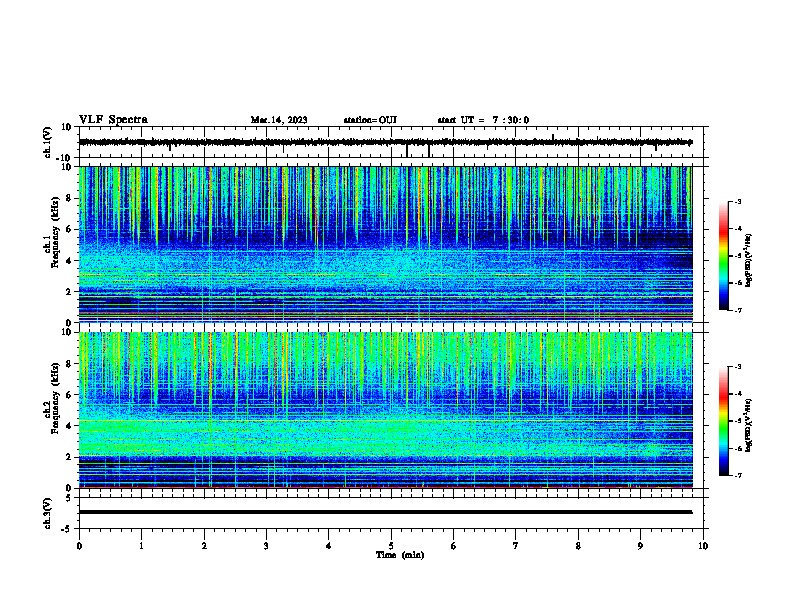Click the "-7" label on ch.2 color scale
Viewport: 792px width, 612px height.
click(738, 475)
